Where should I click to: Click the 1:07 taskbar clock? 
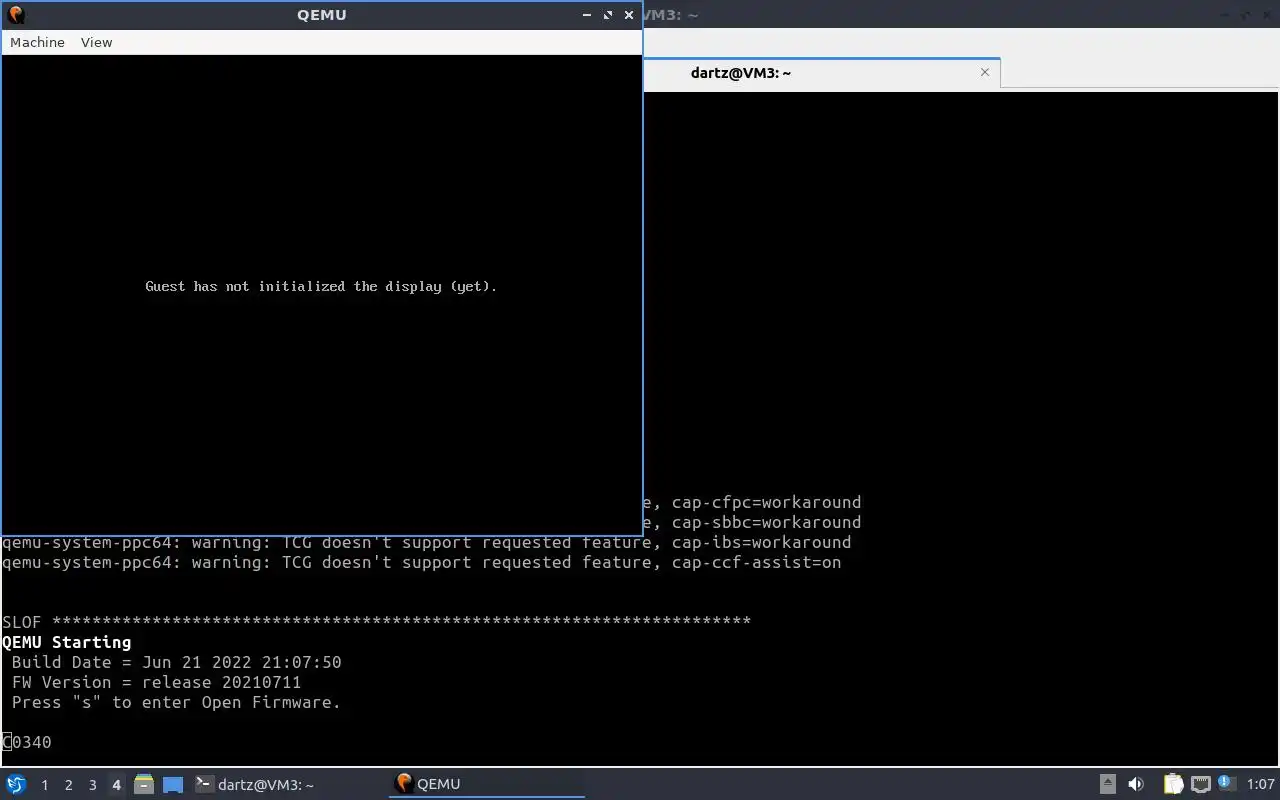1260,784
